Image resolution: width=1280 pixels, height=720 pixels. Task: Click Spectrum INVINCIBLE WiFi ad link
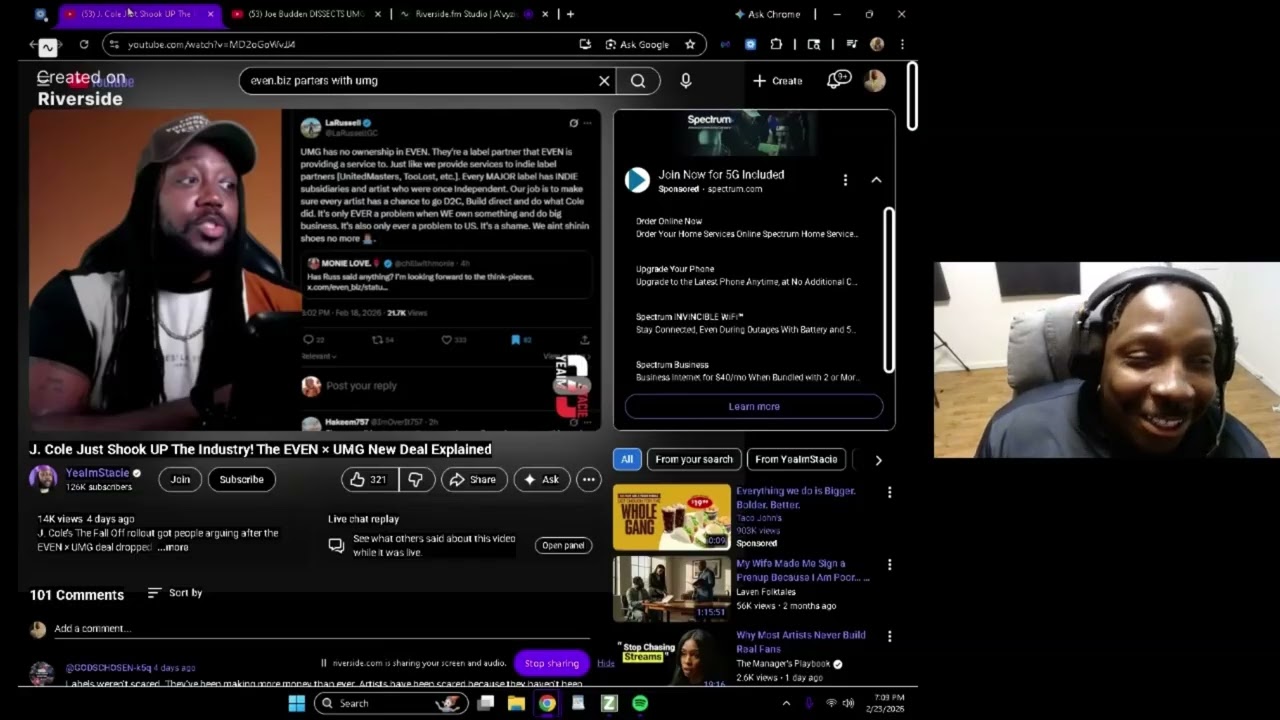click(690, 317)
